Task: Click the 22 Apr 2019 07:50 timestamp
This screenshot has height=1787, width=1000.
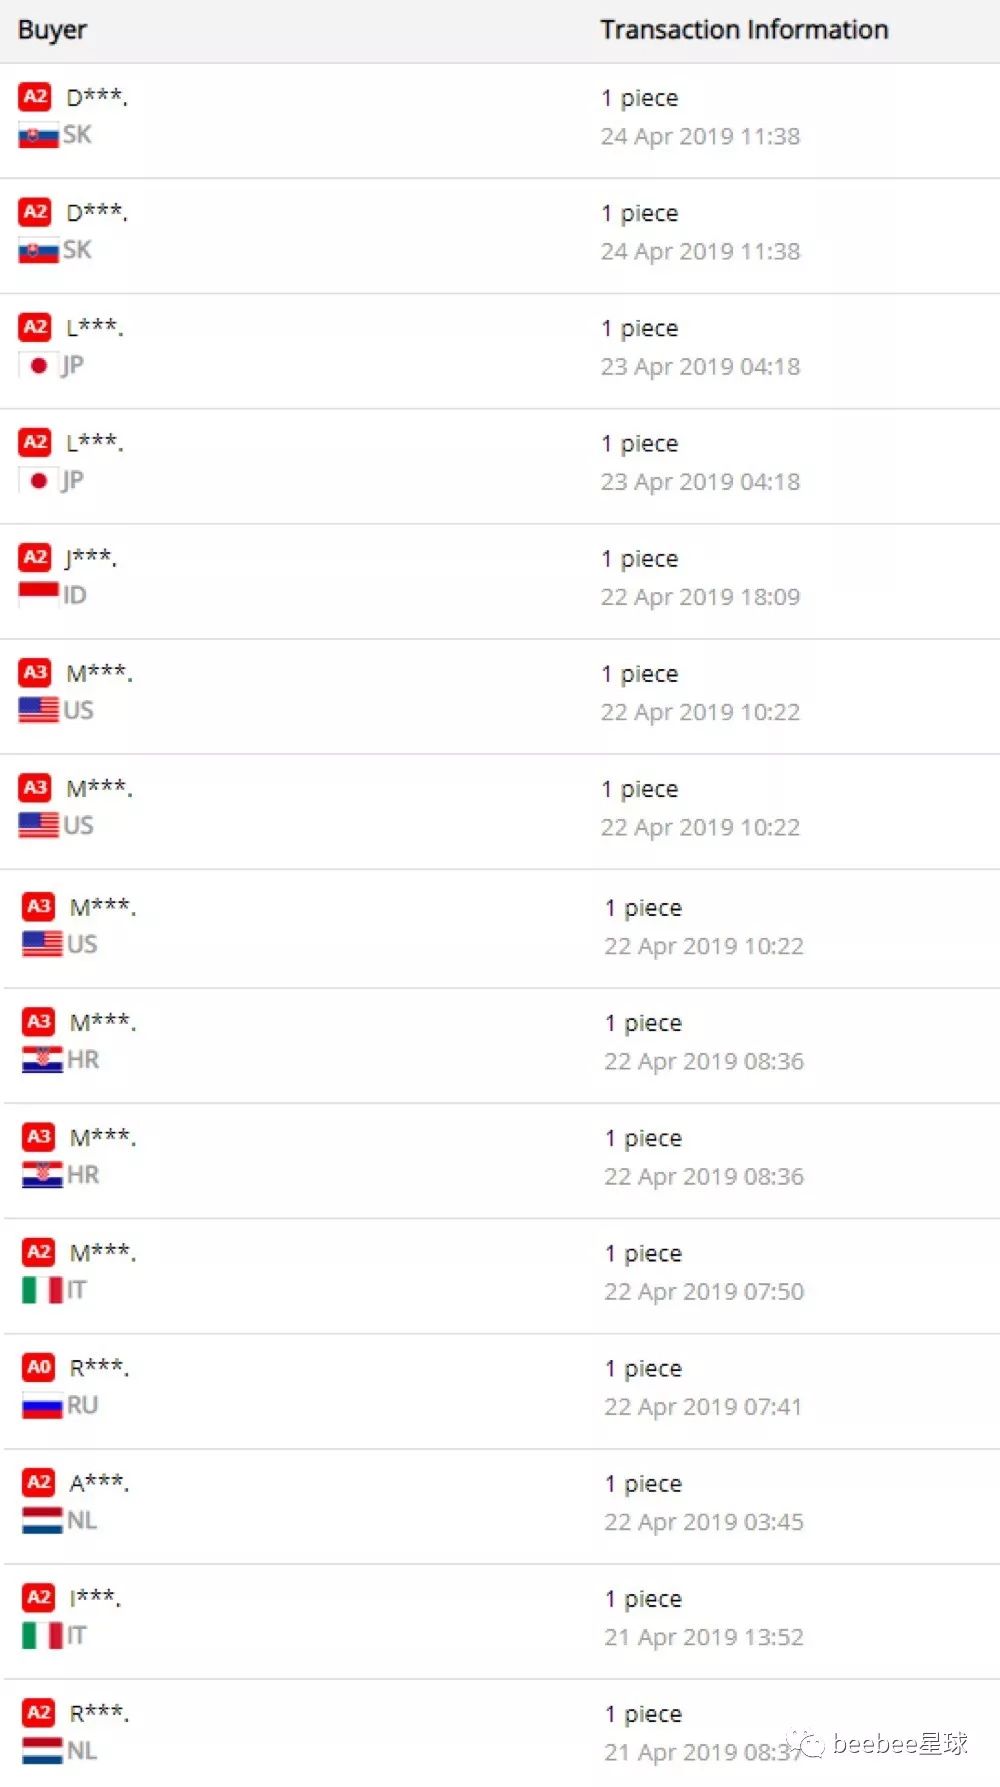Action: coord(703,1292)
